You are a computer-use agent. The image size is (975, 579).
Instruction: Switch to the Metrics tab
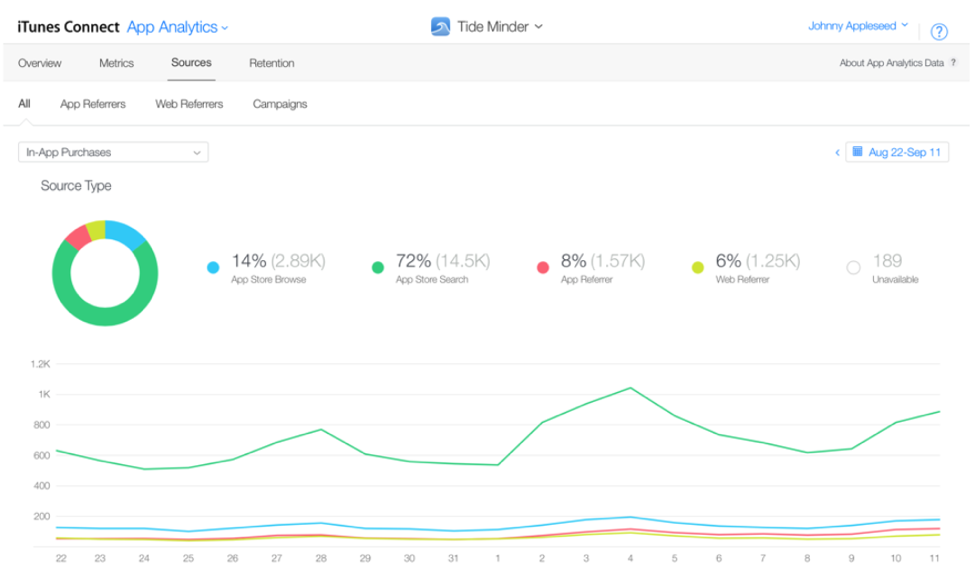116,63
